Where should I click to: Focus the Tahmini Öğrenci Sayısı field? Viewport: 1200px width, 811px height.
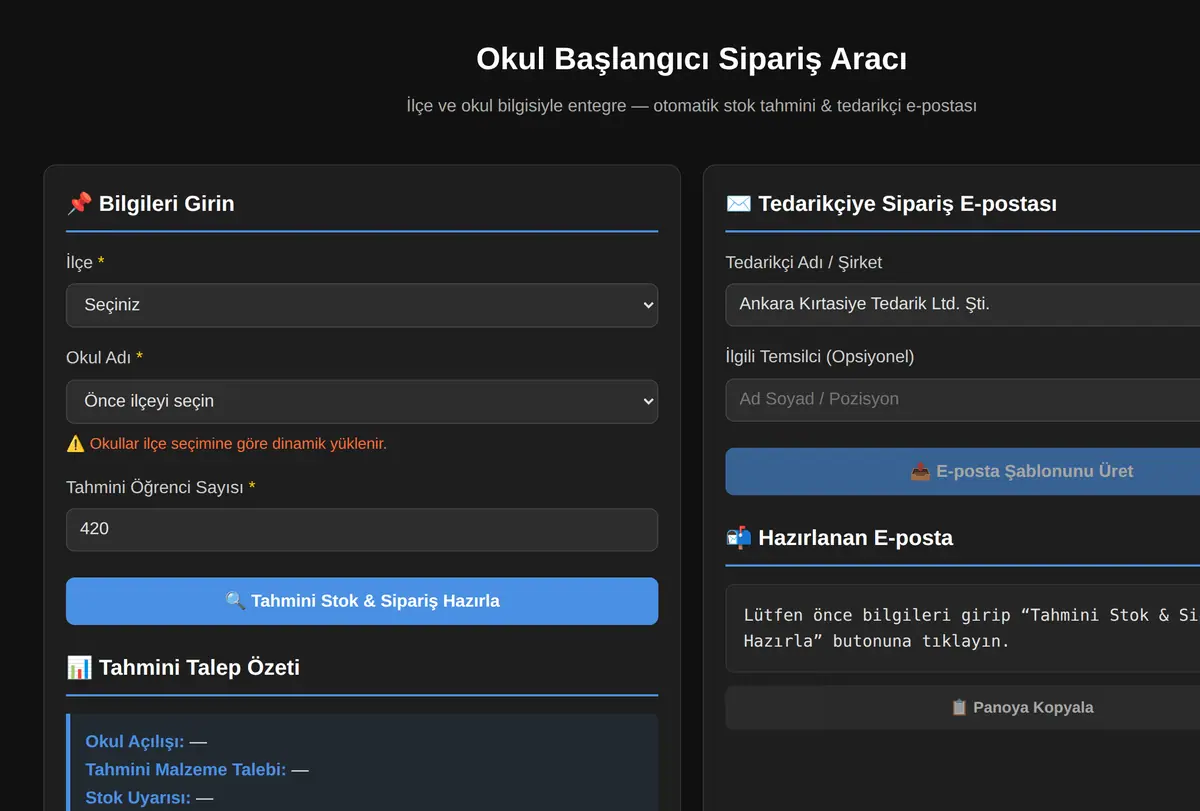point(362,529)
